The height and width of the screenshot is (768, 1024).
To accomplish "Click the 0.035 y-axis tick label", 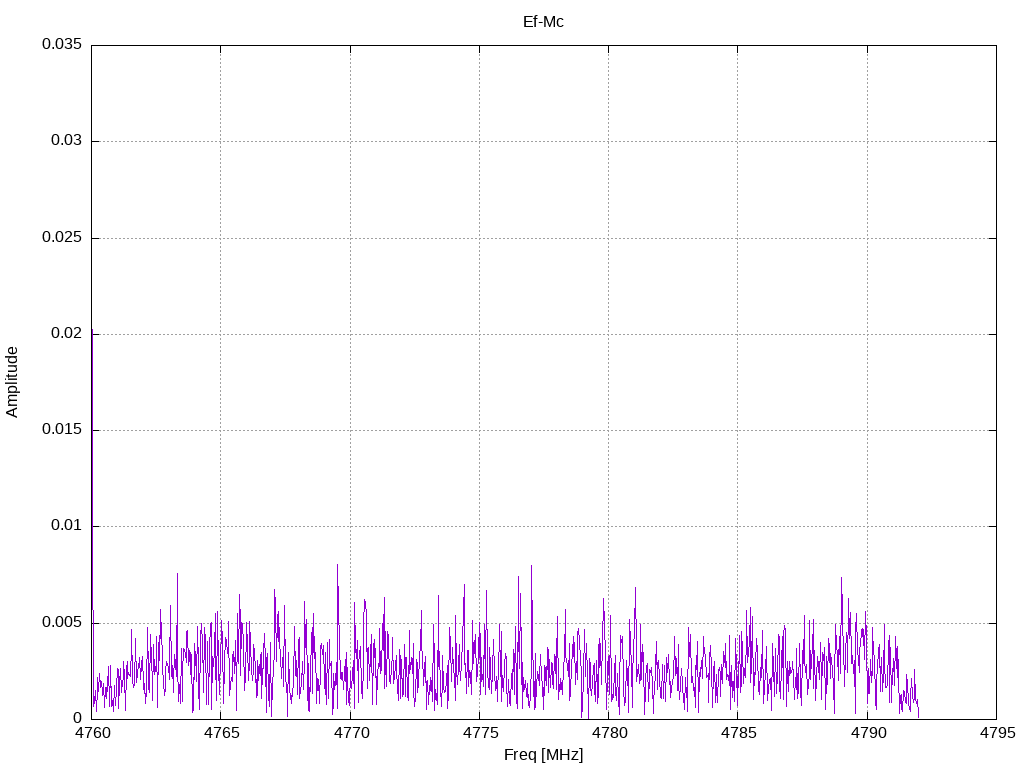I will [61, 45].
